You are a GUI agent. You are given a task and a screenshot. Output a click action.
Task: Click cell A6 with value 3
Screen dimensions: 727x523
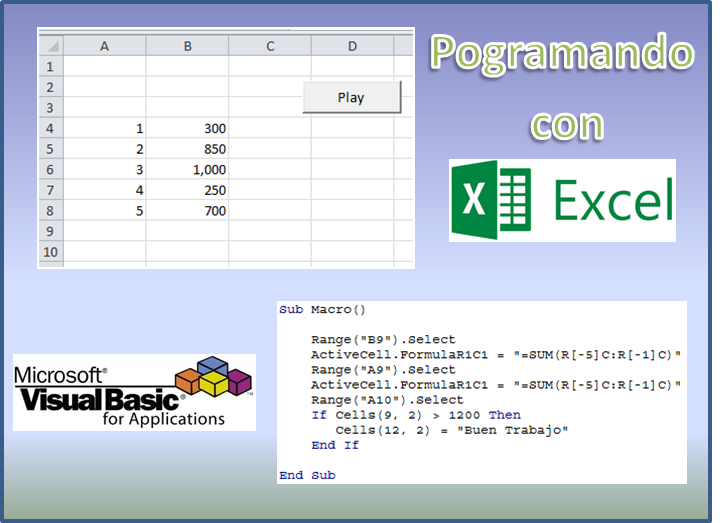pyautogui.click(x=105, y=169)
